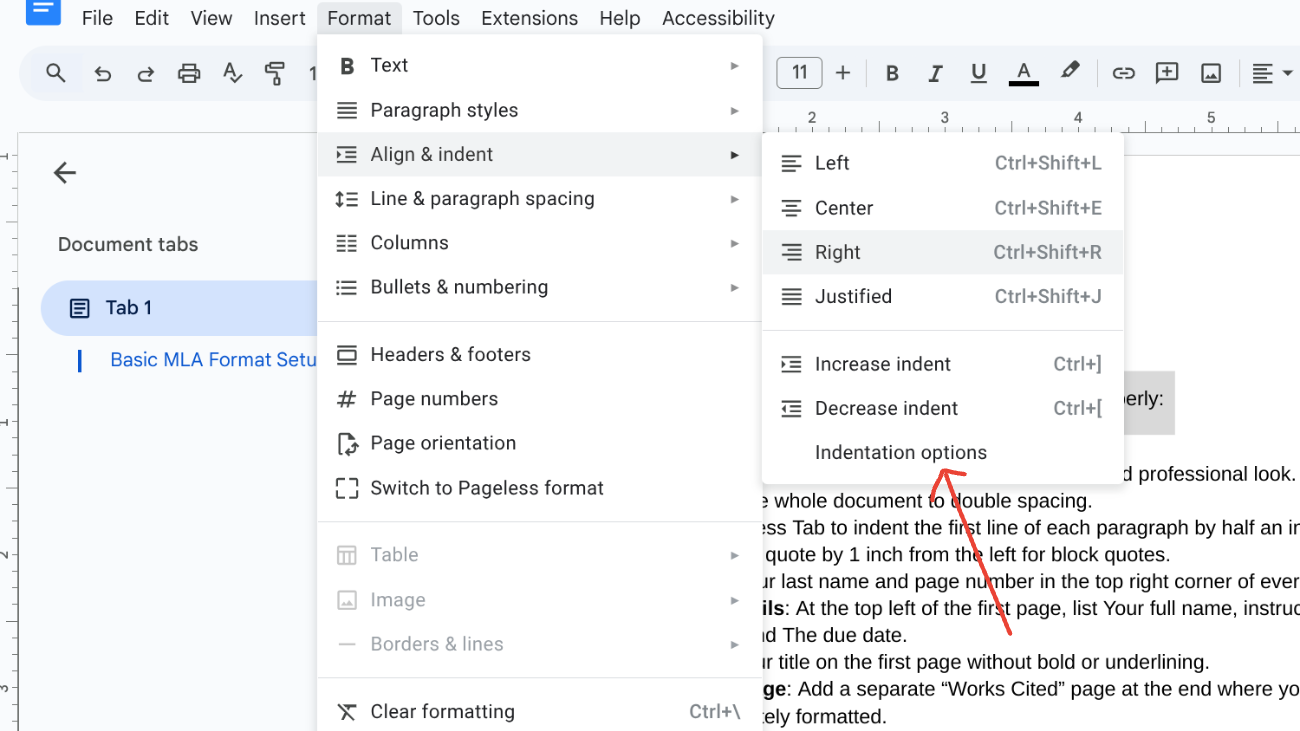Image resolution: width=1300 pixels, height=731 pixels.
Task: Click Switch to Pageless format
Action: tap(487, 487)
